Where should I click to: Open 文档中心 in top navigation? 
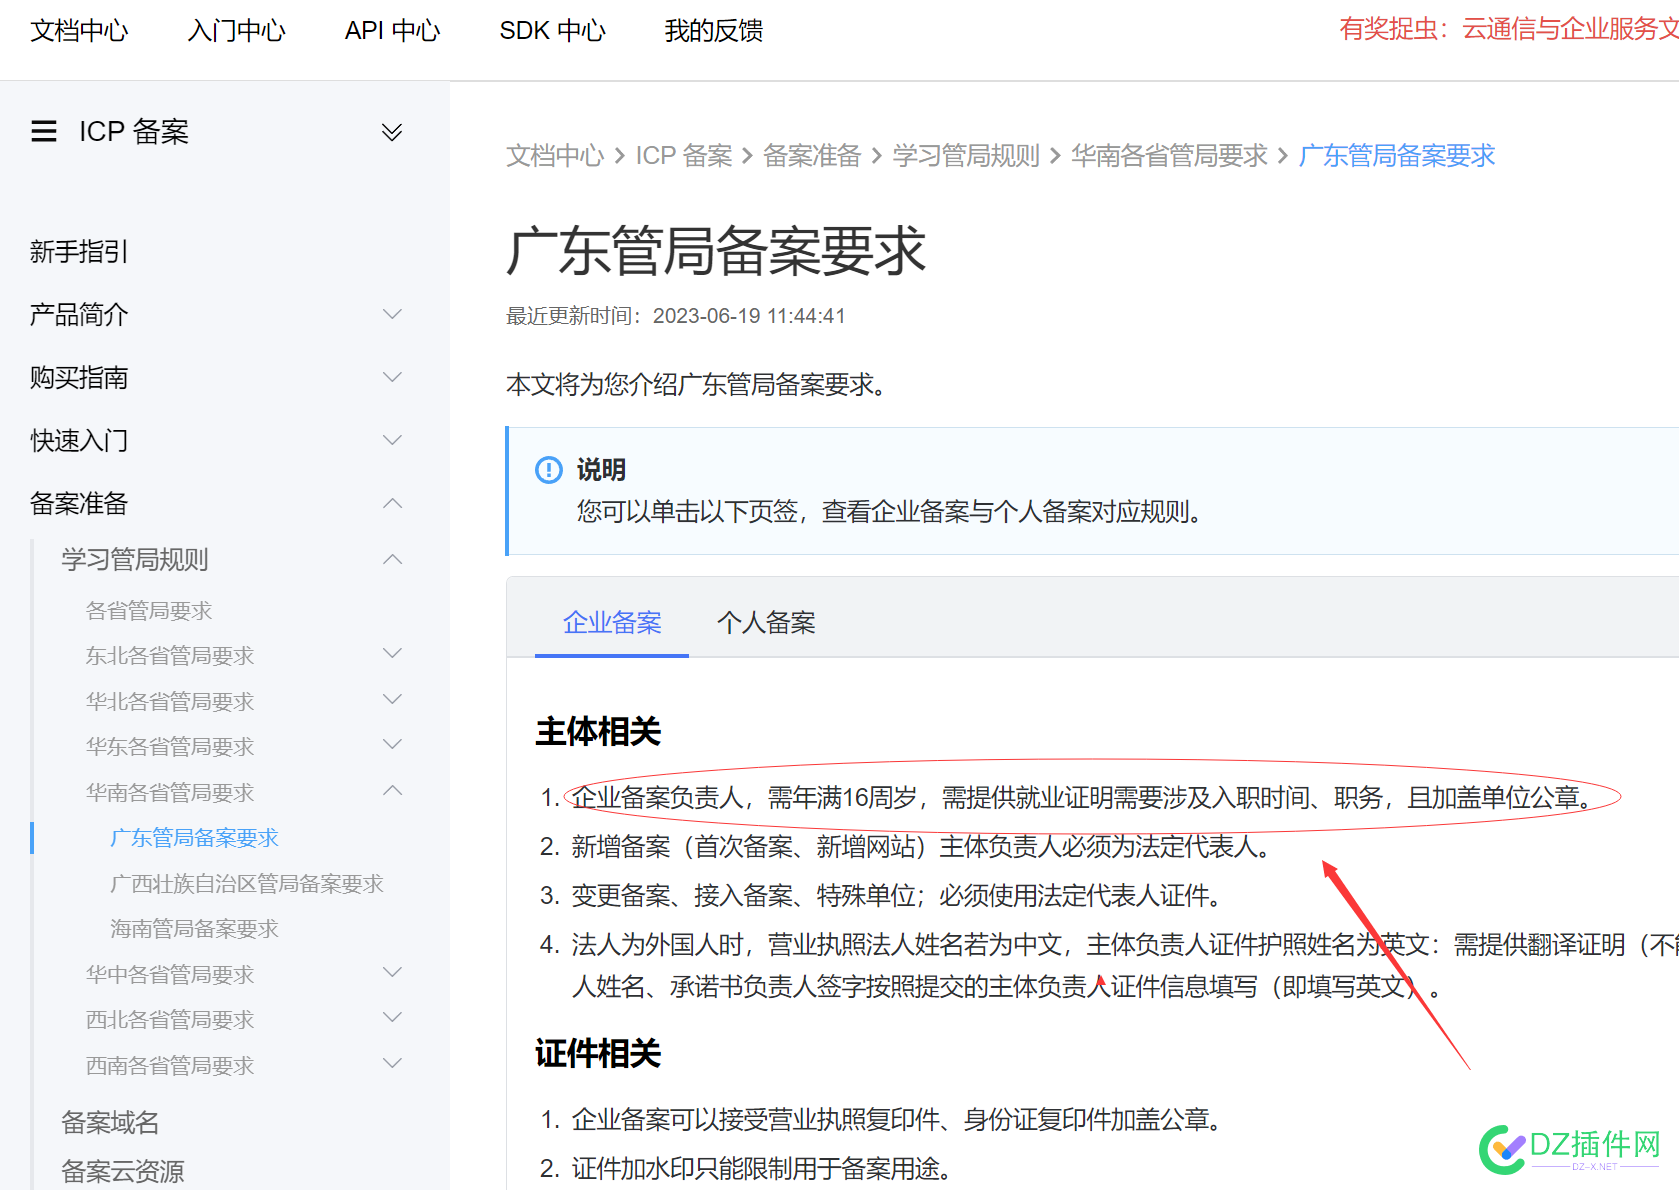[x=79, y=31]
